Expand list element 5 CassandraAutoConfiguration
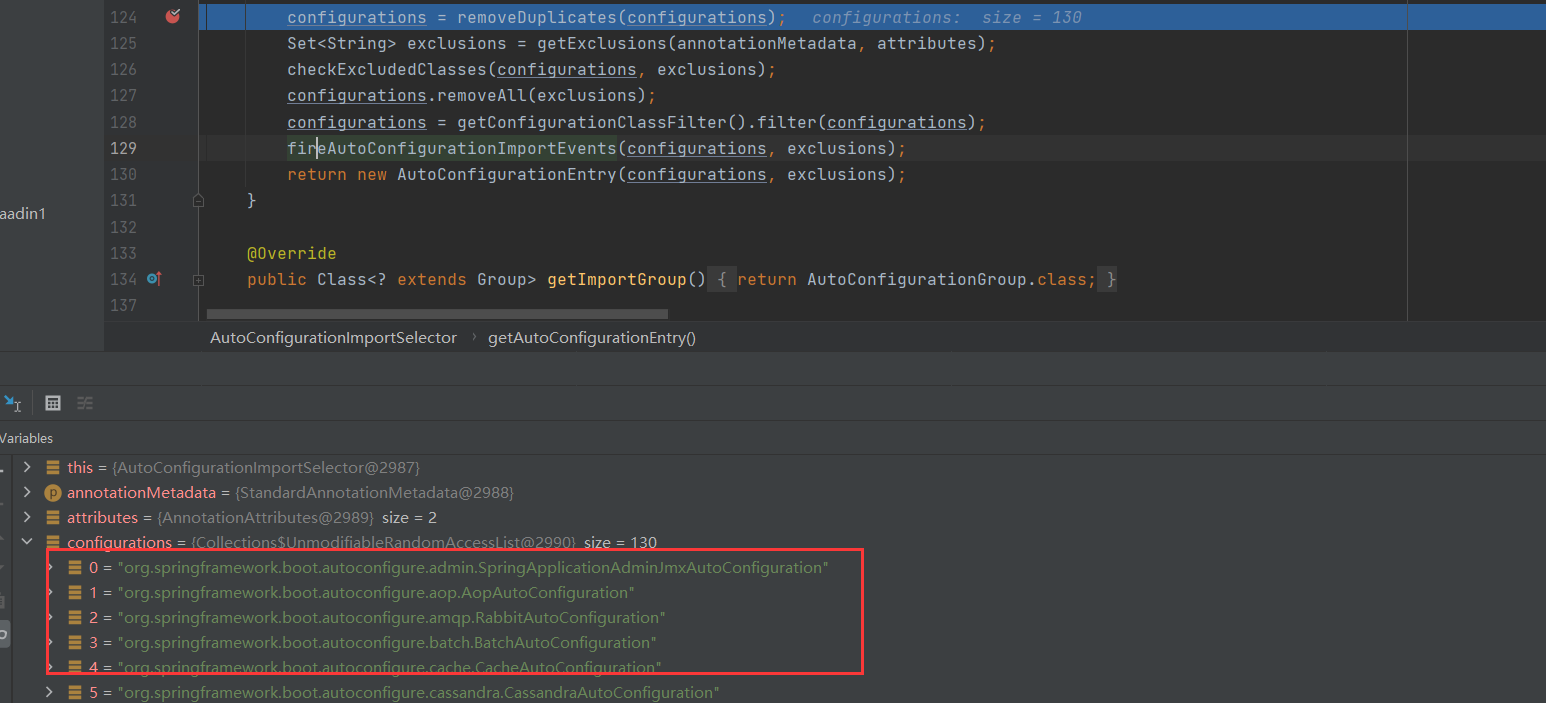 tap(49, 693)
